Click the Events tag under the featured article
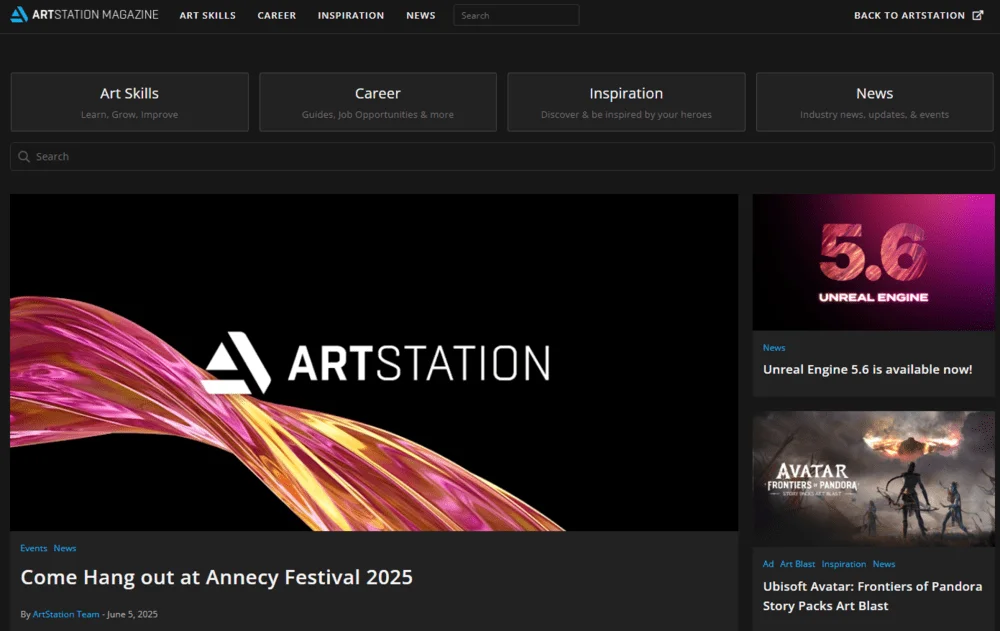The width and height of the screenshot is (1000, 631). pyautogui.click(x=33, y=548)
